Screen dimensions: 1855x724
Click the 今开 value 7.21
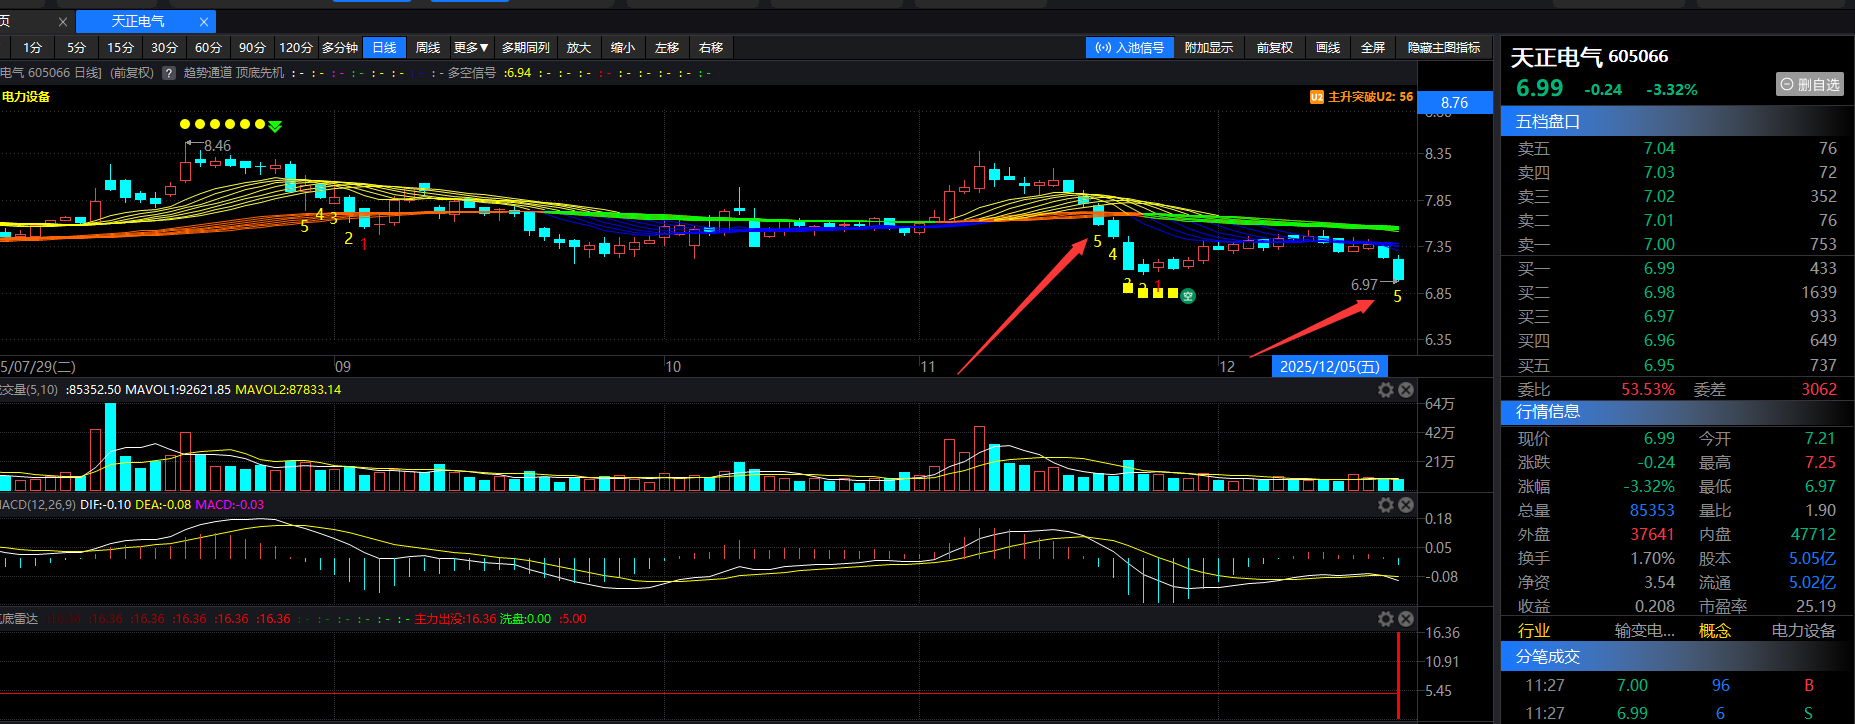click(x=1820, y=438)
